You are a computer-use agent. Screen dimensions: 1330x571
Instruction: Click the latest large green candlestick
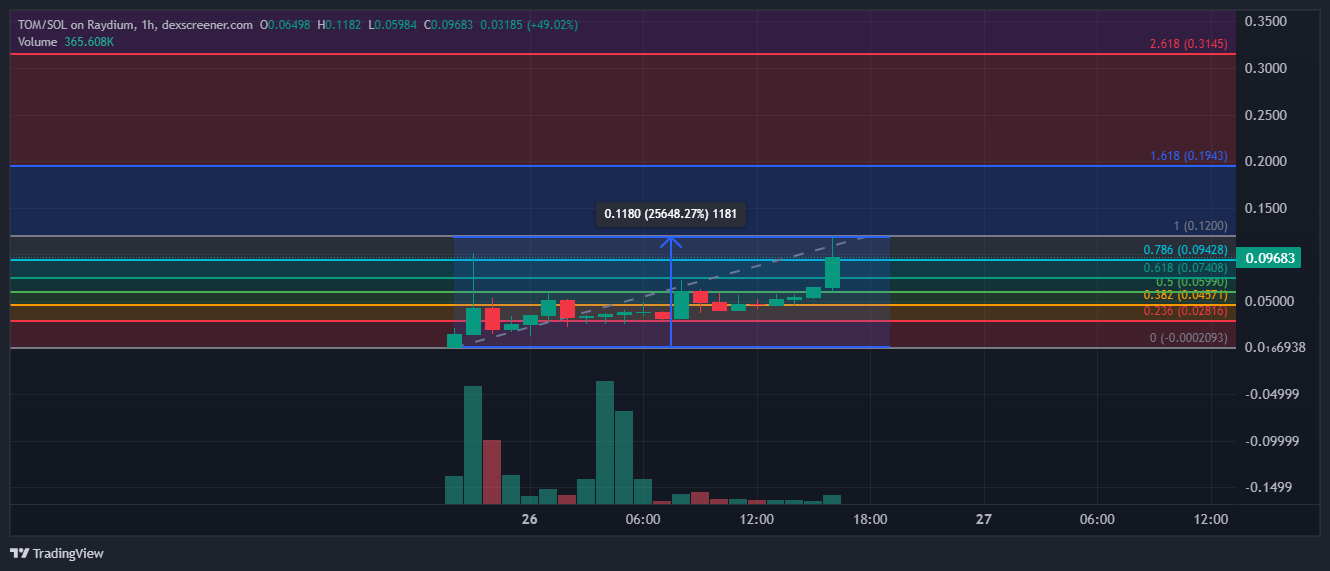[x=832, y=273]
